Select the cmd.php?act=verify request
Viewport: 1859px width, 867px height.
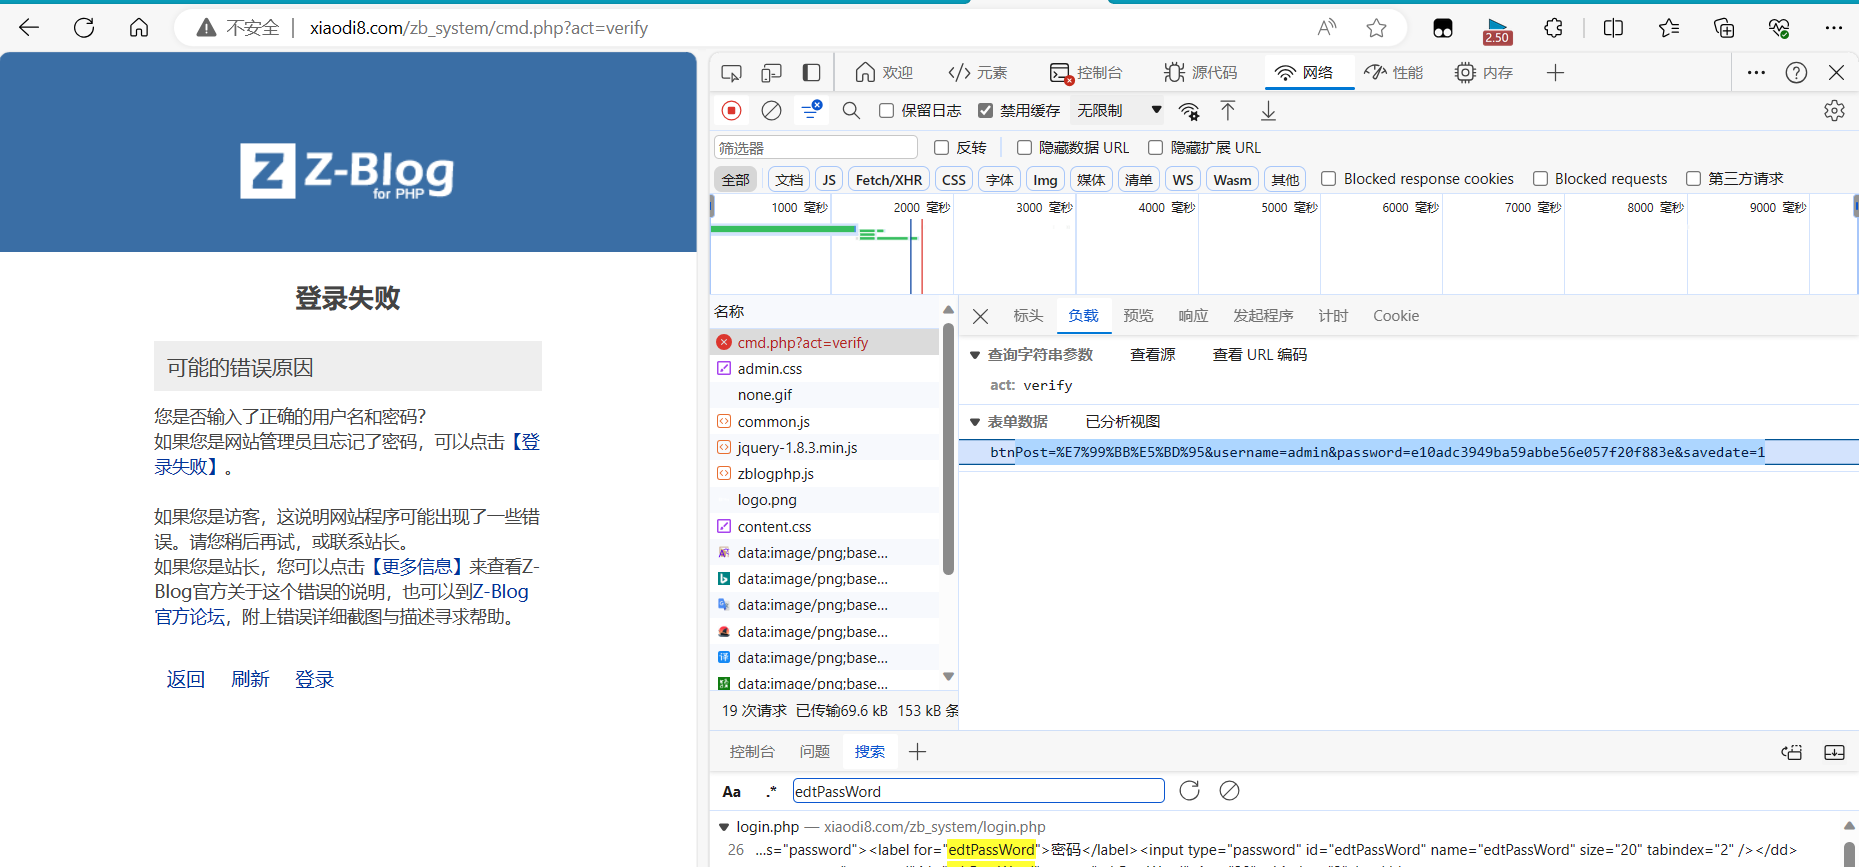pos(824,343)
